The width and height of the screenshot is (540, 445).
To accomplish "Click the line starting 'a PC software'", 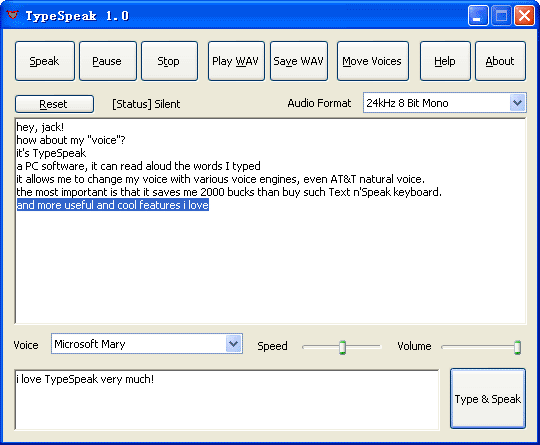I will tap(138, 166).
